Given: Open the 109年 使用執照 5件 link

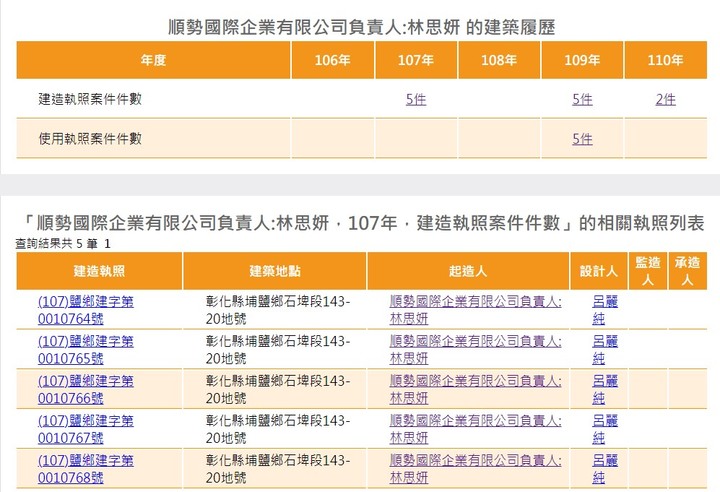Looking at the screenshot, I should tap(582, 139).
